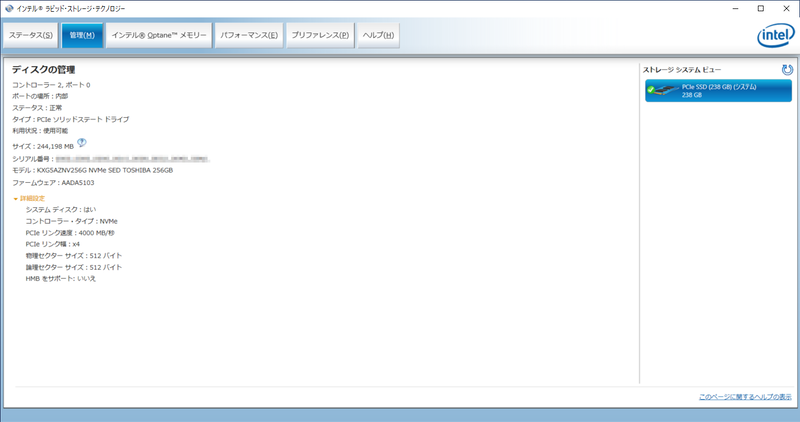Click the Intel logo
The width and height of the screenshot is (800, 422).
point(776,36)
